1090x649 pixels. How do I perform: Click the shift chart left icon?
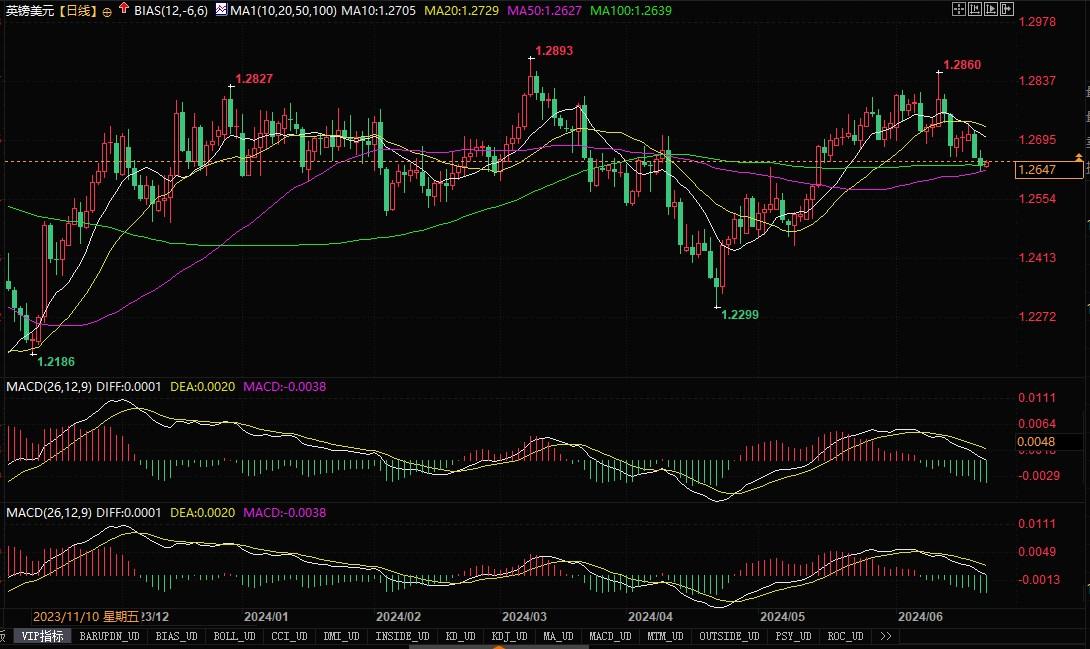click(975, 9)
